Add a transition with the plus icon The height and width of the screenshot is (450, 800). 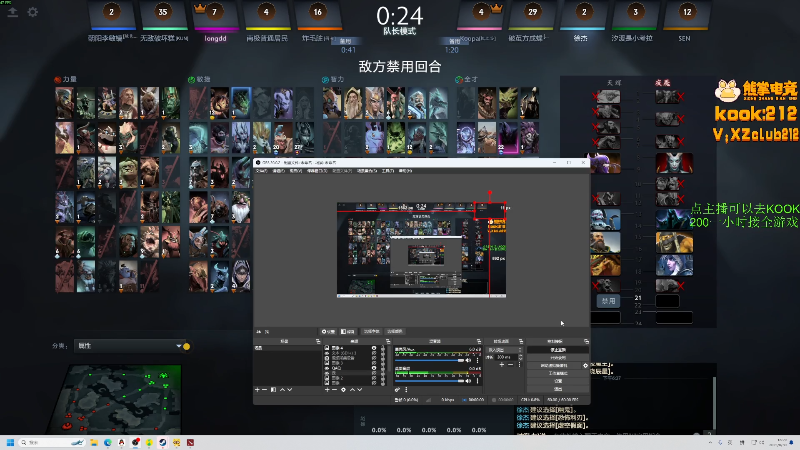point(502,365)
